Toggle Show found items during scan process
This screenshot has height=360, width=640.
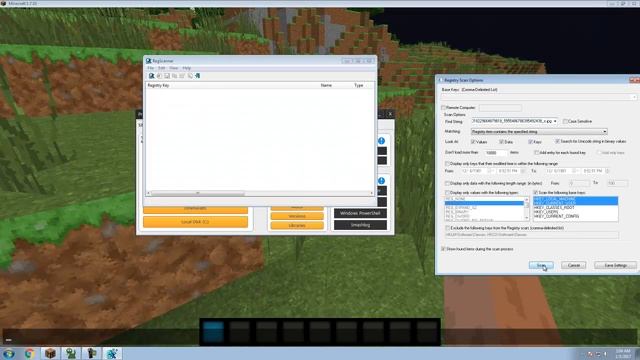coord(443,249)
